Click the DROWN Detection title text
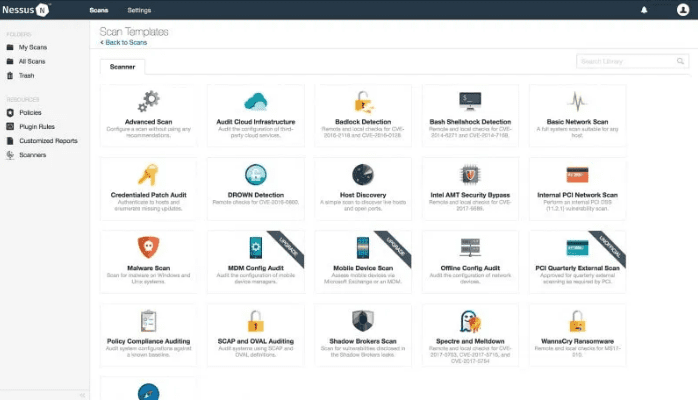698x413 pixels. 256,195
